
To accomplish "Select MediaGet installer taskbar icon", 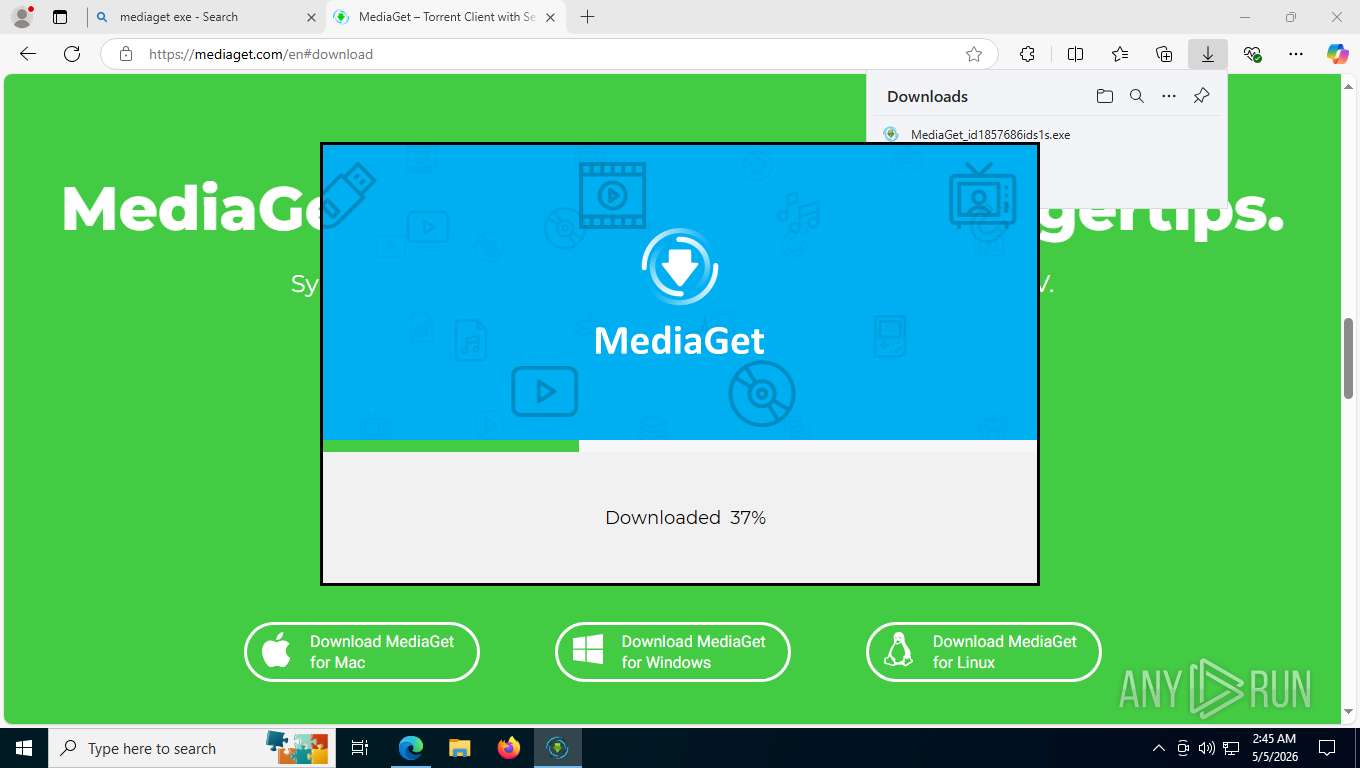I will pyautogui.click(x=558, y=748).
